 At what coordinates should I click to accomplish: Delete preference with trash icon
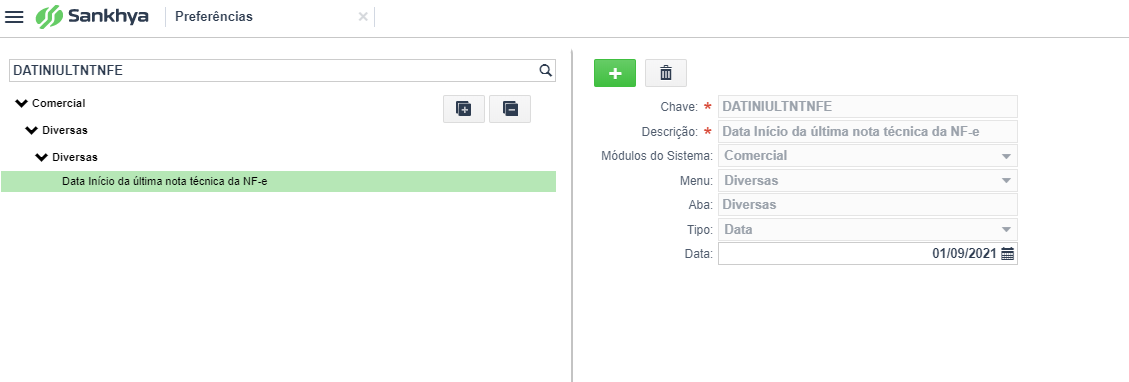(x=666, y=73)
